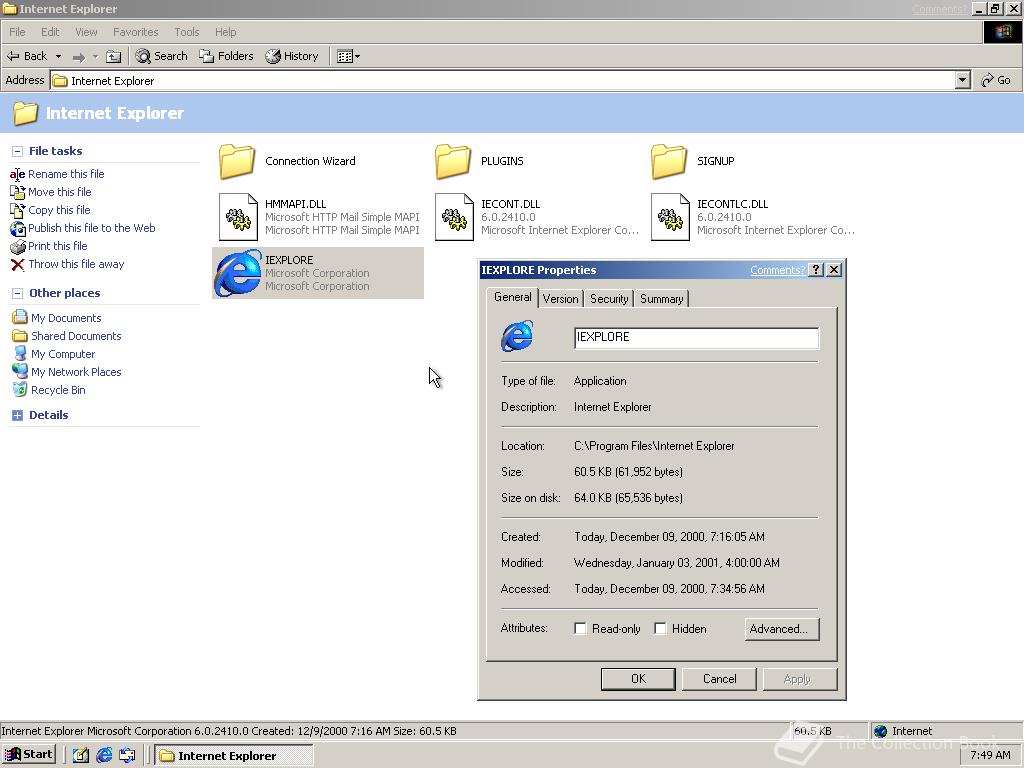Open the Edit menu

pos(50,32)
